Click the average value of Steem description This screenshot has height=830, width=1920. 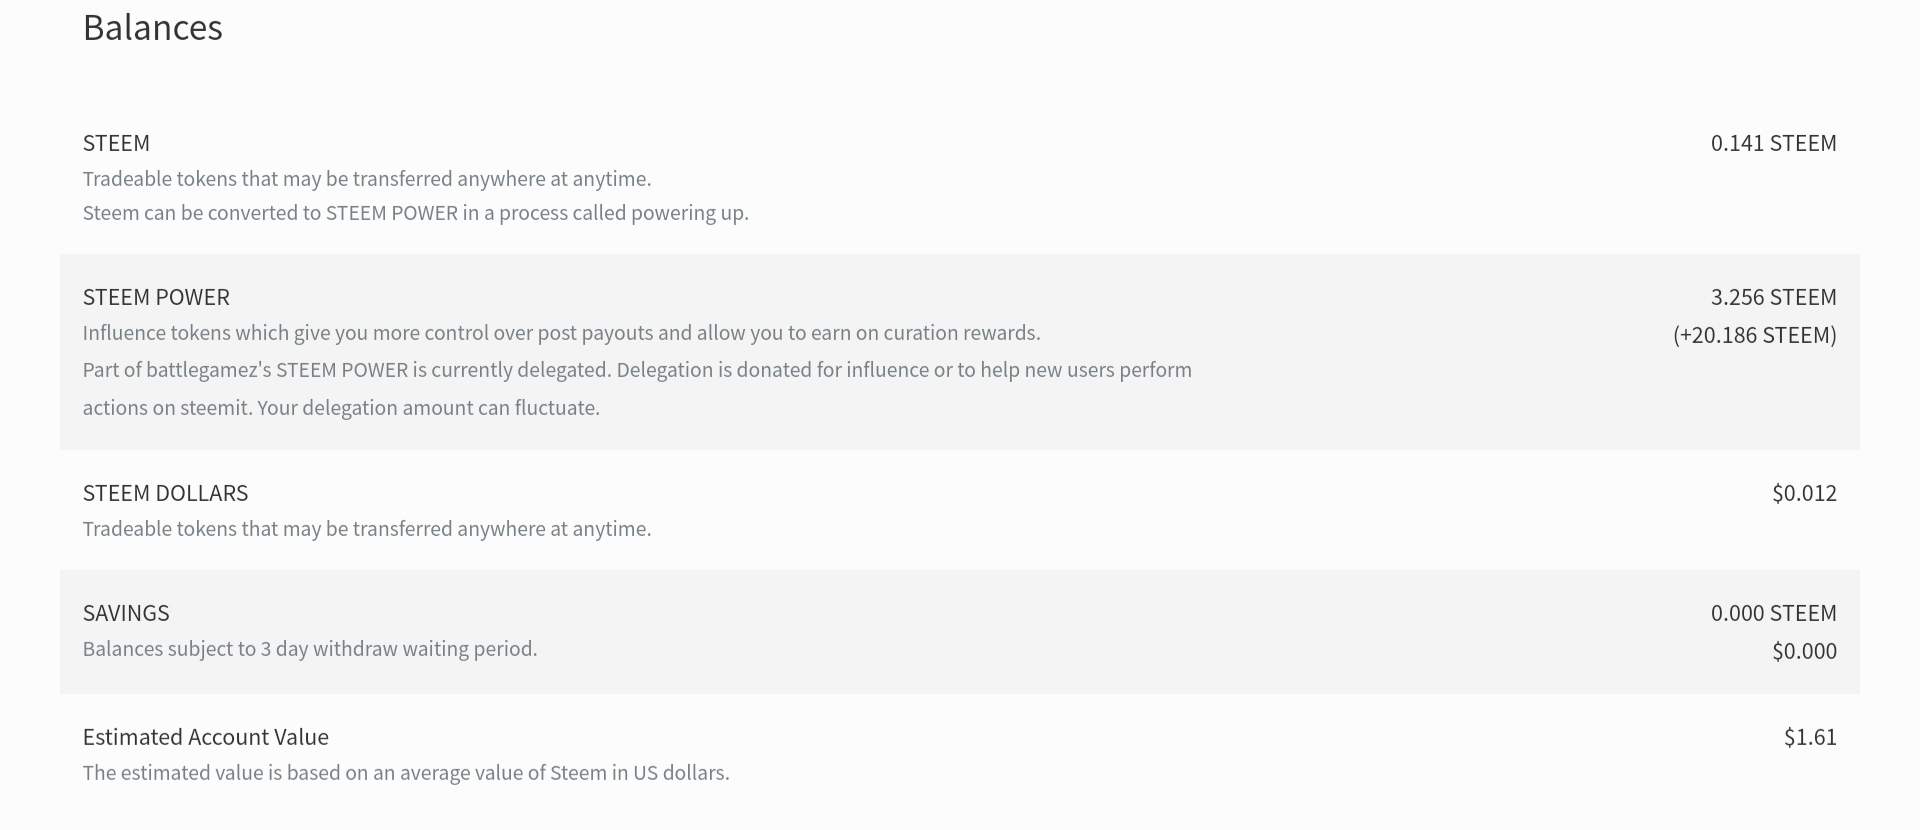click(x=406, y=773)
